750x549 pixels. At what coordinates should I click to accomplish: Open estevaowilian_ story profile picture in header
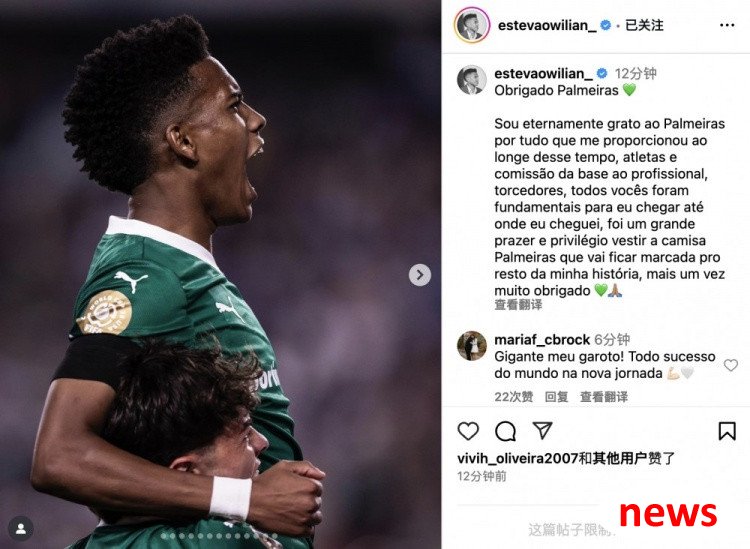pos(472,25)
